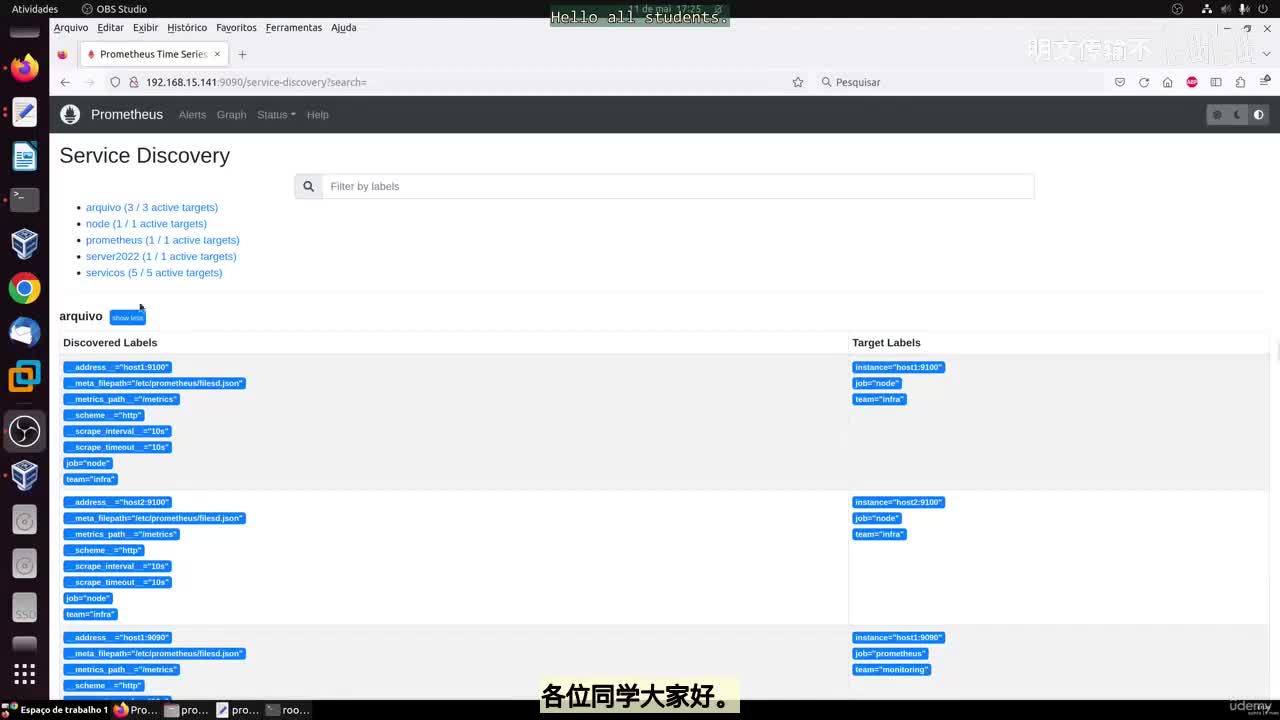Viewport: 1280px width, 720px height.
Task: Open the tracking protection shield icon
Action: 115,82
